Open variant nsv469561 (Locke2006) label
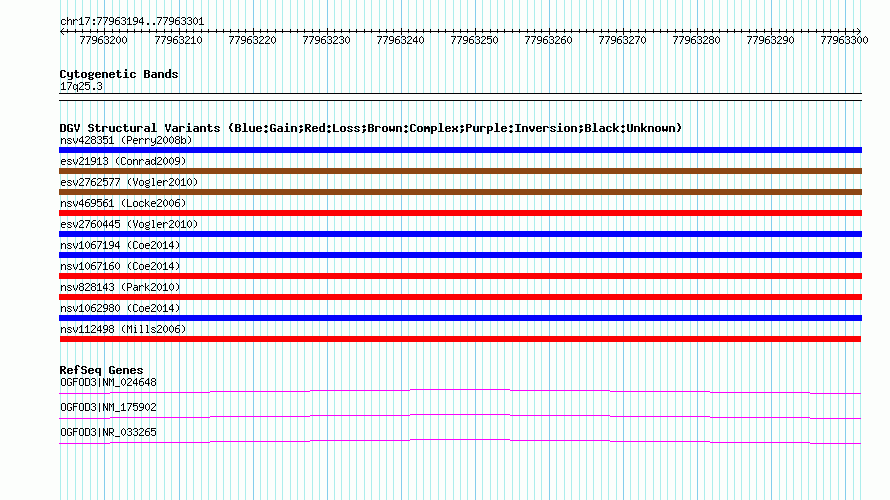The width and height of the screenshot is (890, 500). [x=123, y=203]
